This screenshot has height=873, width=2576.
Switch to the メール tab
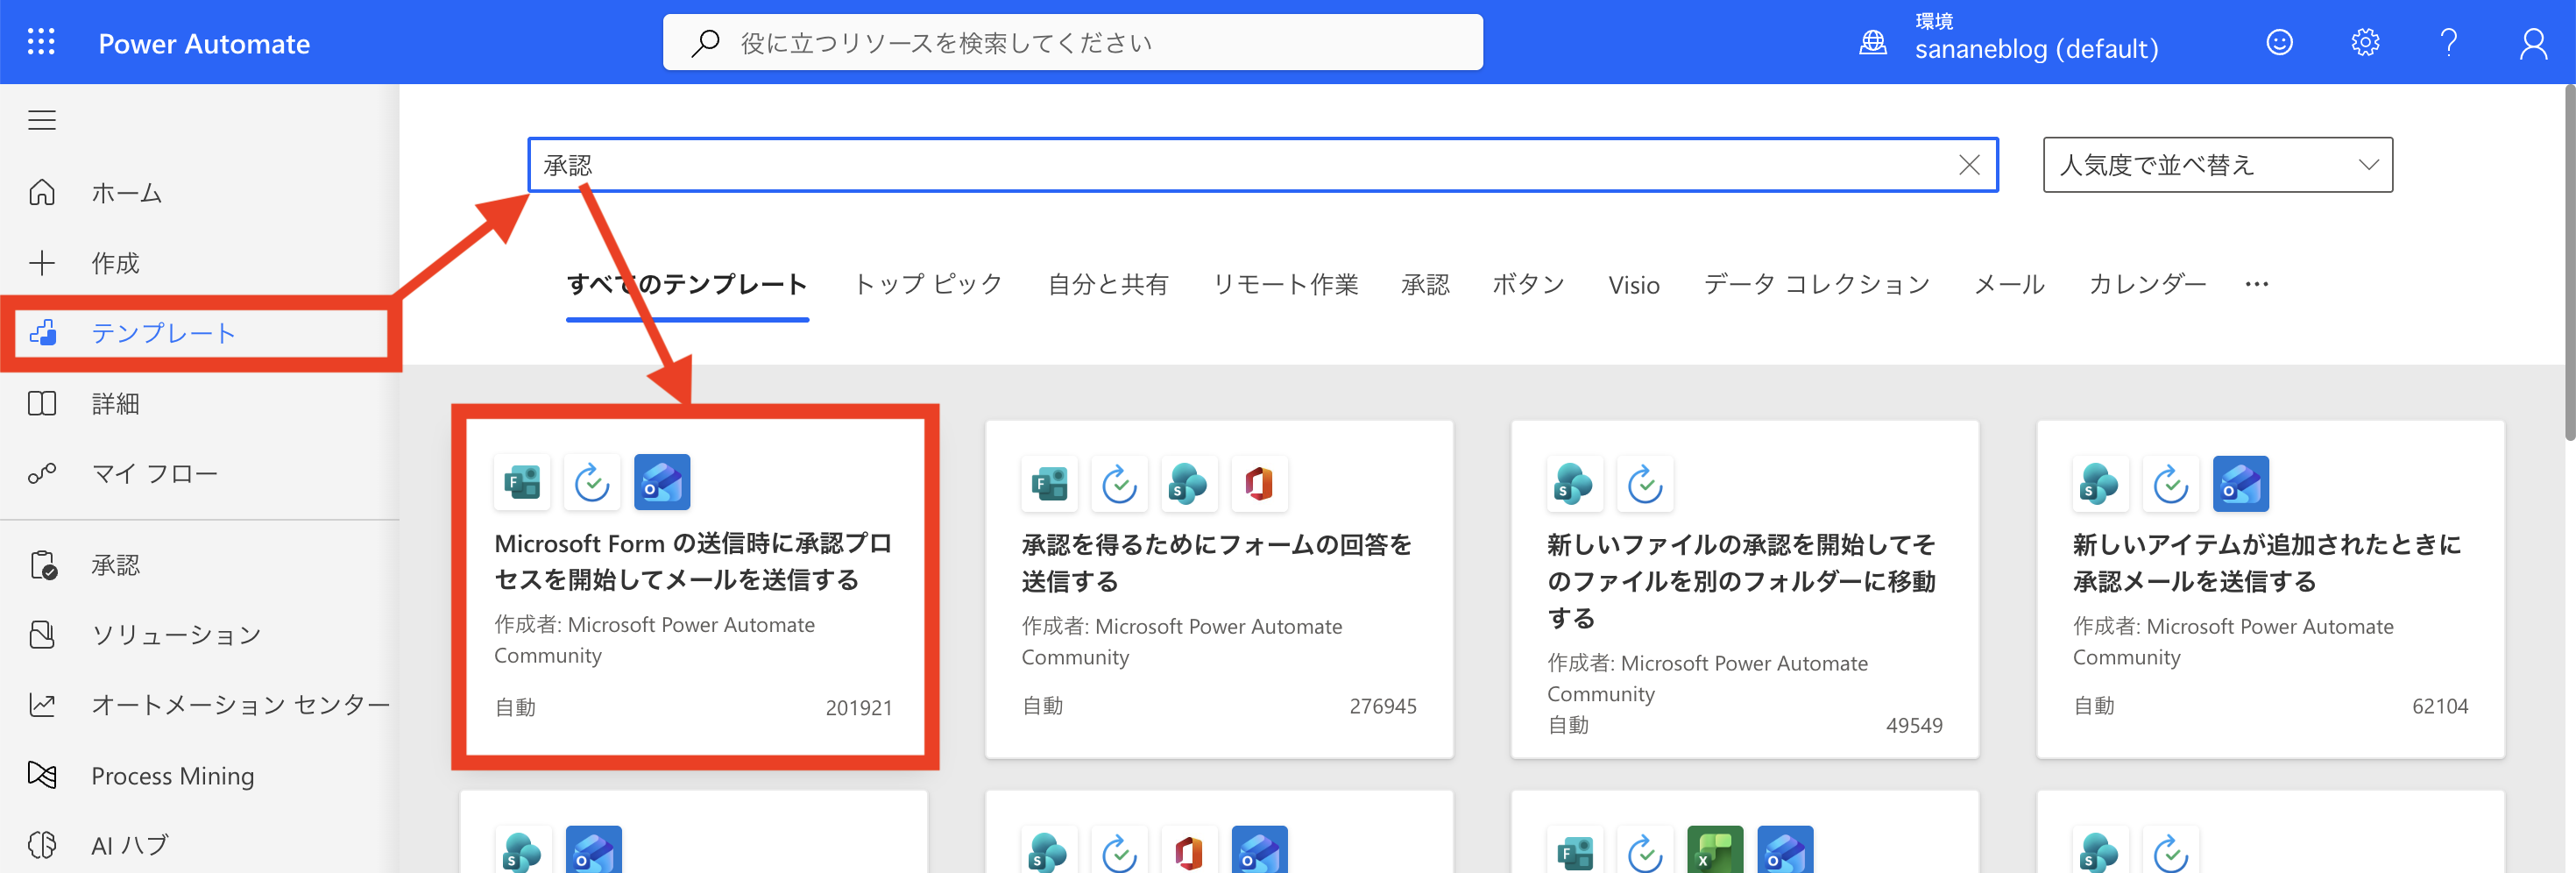(2009, 285)
